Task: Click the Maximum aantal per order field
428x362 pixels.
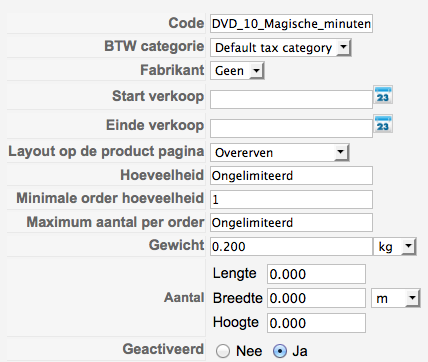Action: 291,223
